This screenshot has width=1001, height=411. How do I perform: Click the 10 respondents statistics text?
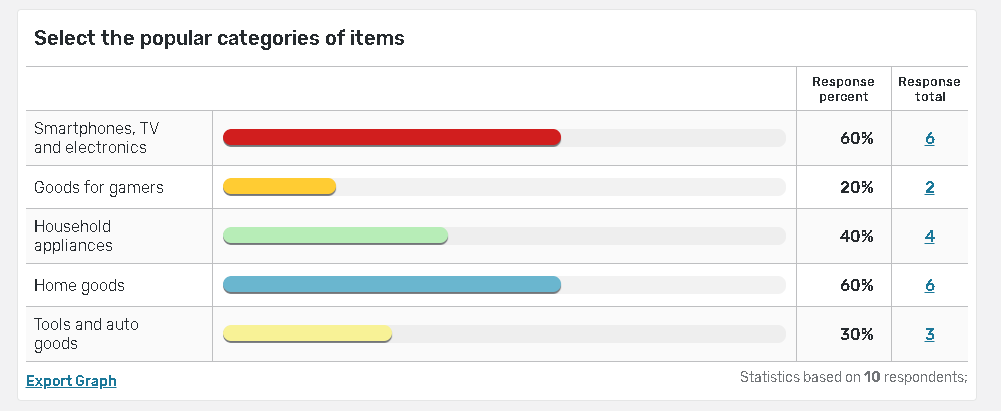click(853, 377)
